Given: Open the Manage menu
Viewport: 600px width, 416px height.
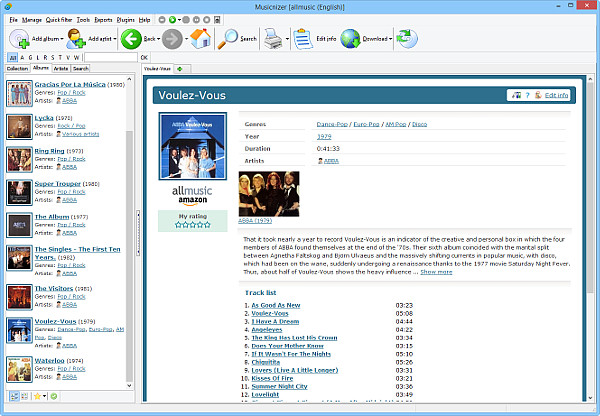Looking at the screenshot, I should point(32,20).
